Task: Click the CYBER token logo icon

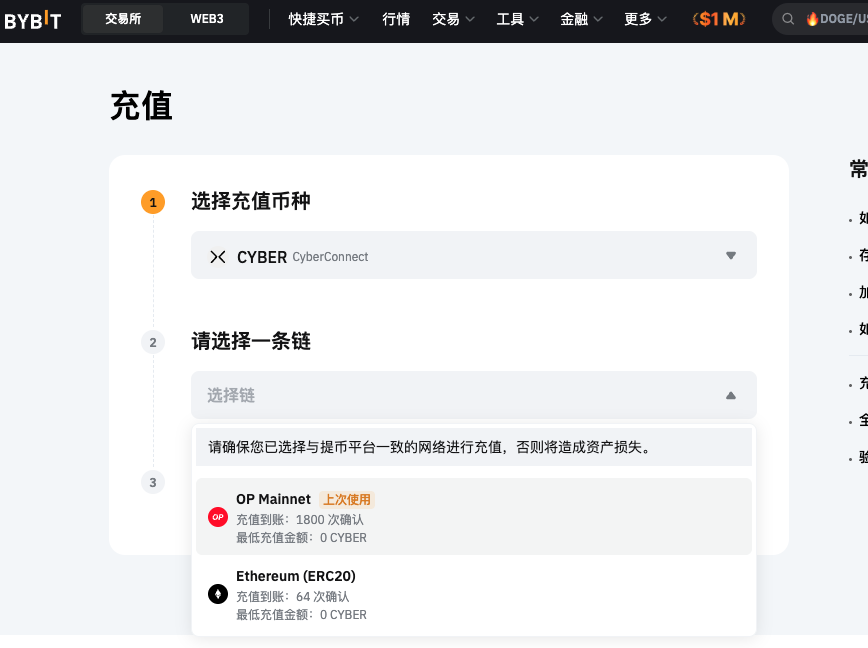Action: (218, 256)
